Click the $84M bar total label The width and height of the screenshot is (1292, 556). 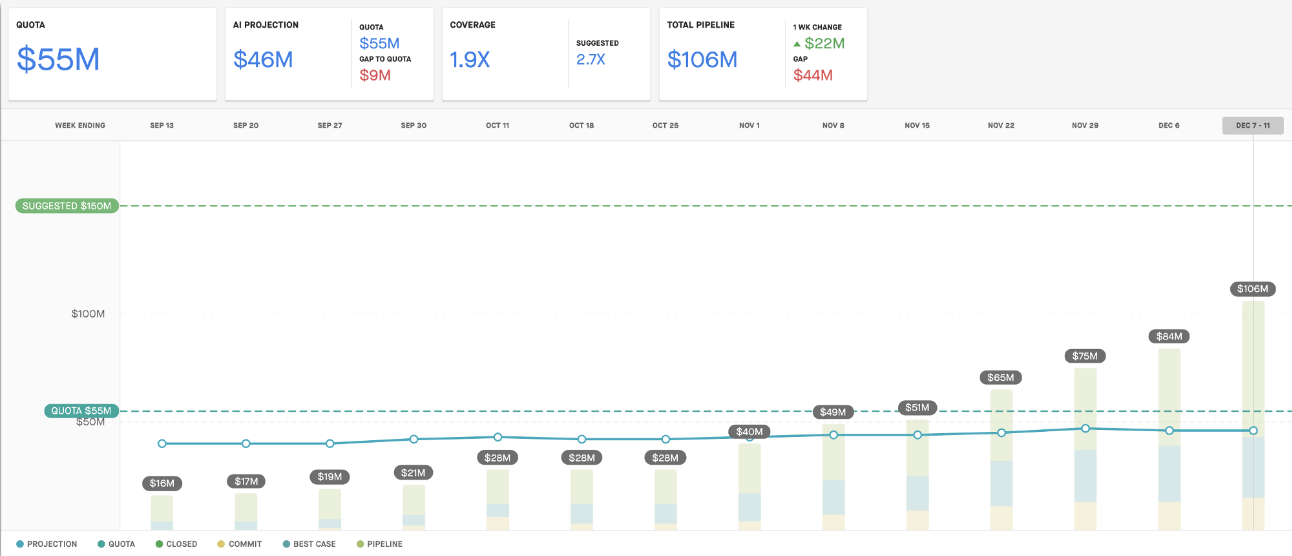[1169, 336]
